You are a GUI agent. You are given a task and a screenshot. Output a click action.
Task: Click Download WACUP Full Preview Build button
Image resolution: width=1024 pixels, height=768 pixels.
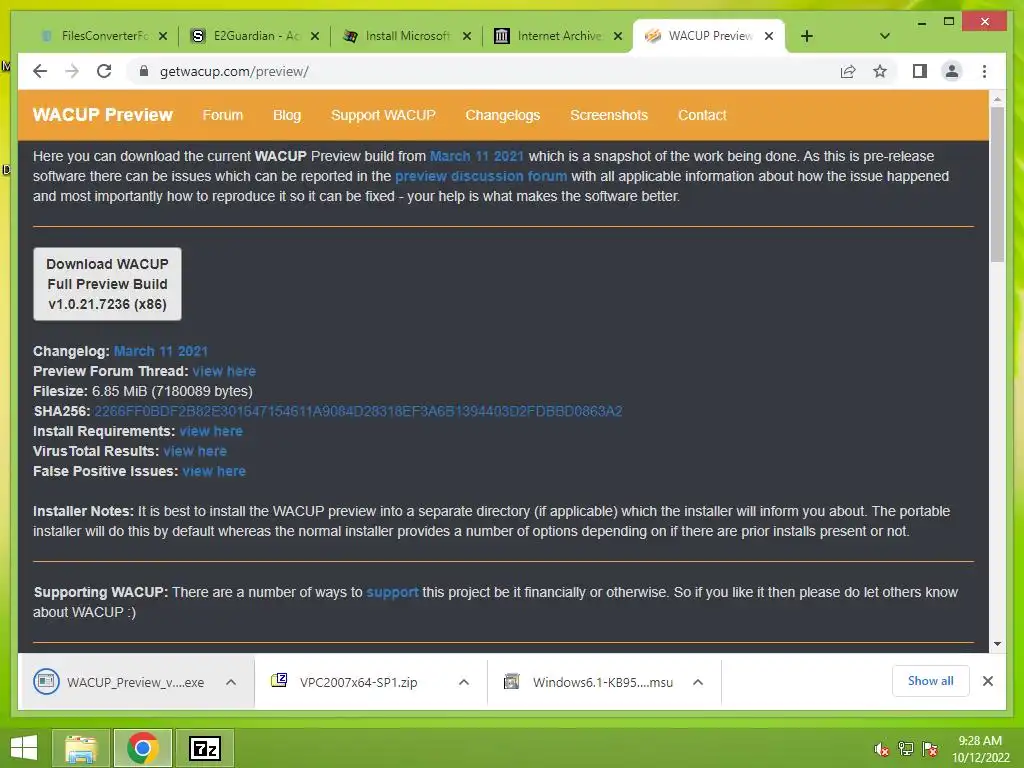click(107, 284)
